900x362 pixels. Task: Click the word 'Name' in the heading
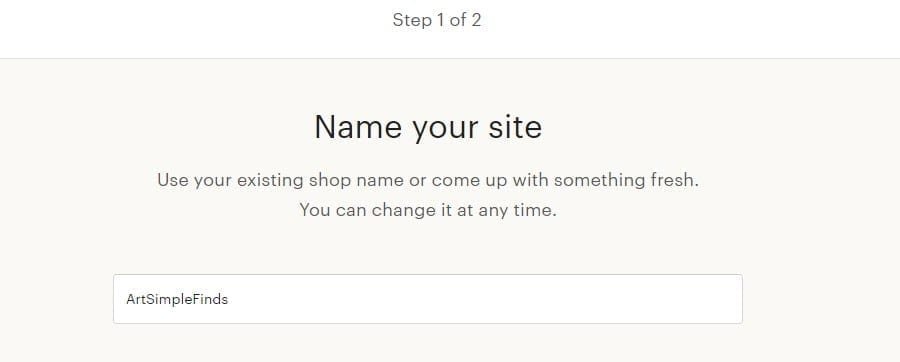[x=358, y=127]
